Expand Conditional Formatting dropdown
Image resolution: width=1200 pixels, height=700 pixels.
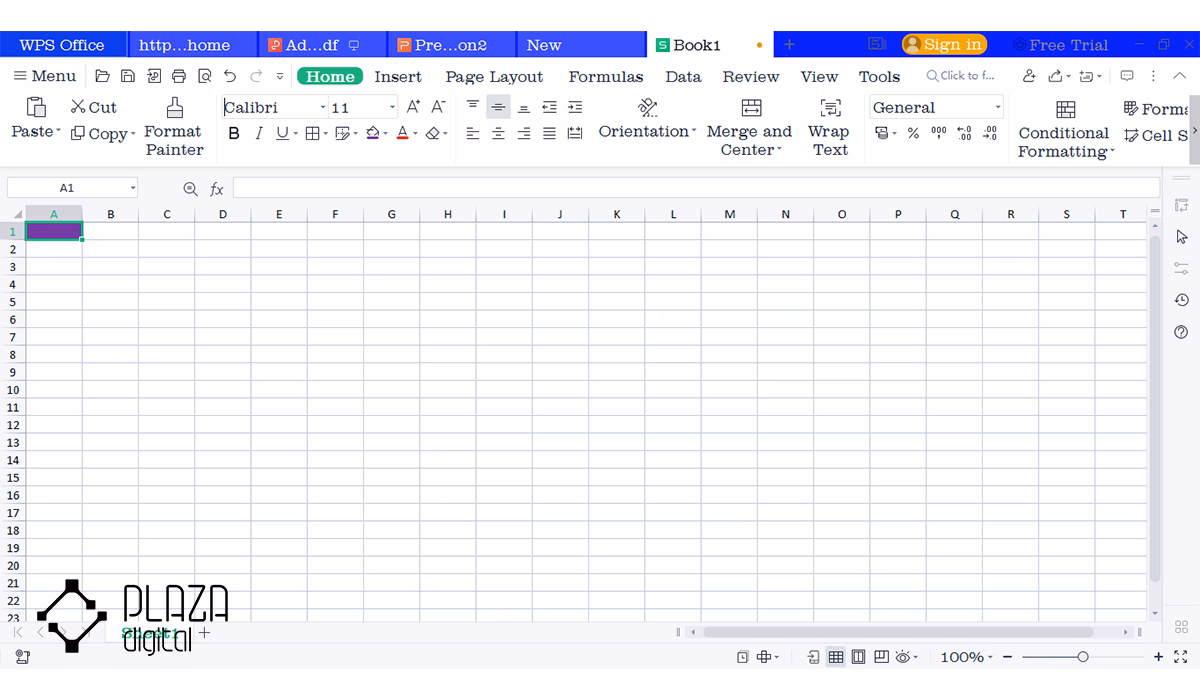tap(1112, 152)
